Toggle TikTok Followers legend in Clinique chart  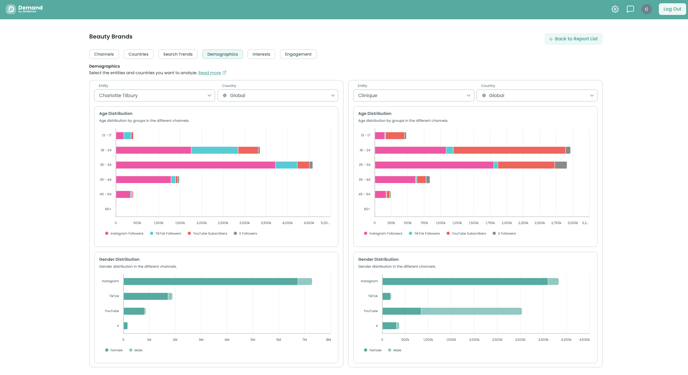pyautogui.click(x=424, y=234)
